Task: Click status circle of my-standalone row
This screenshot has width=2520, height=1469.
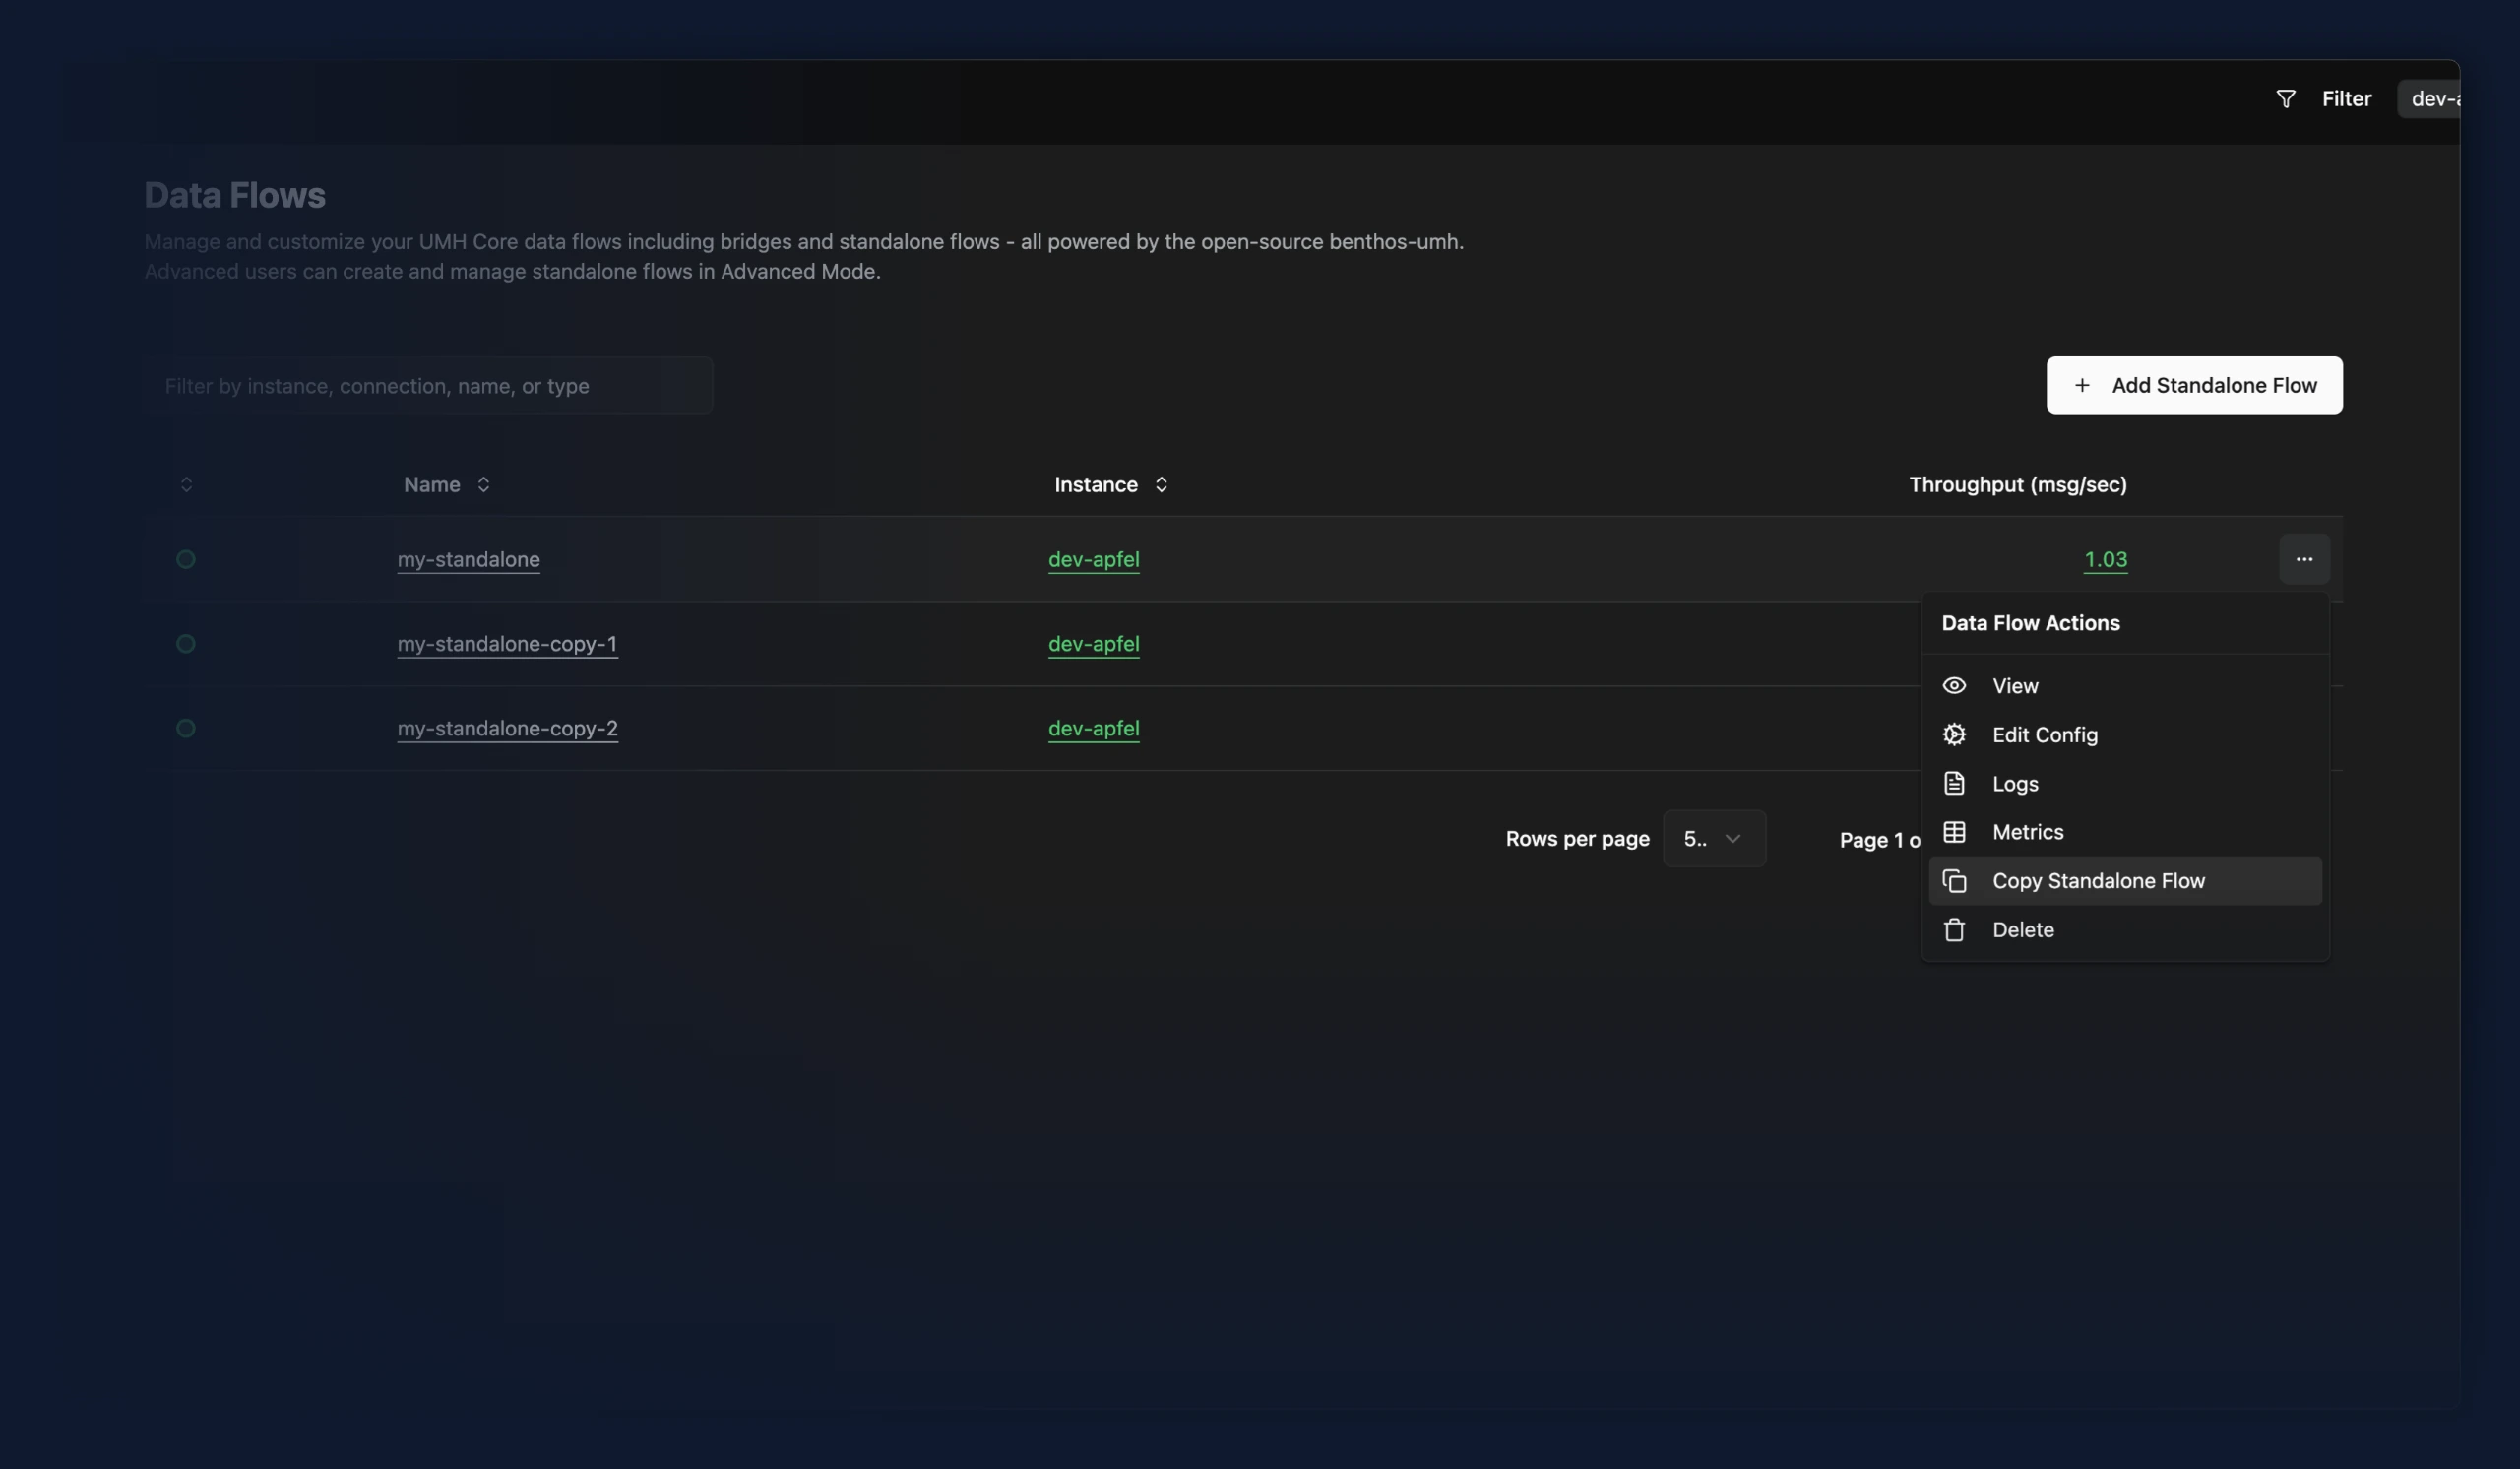Action: (186, 559)
